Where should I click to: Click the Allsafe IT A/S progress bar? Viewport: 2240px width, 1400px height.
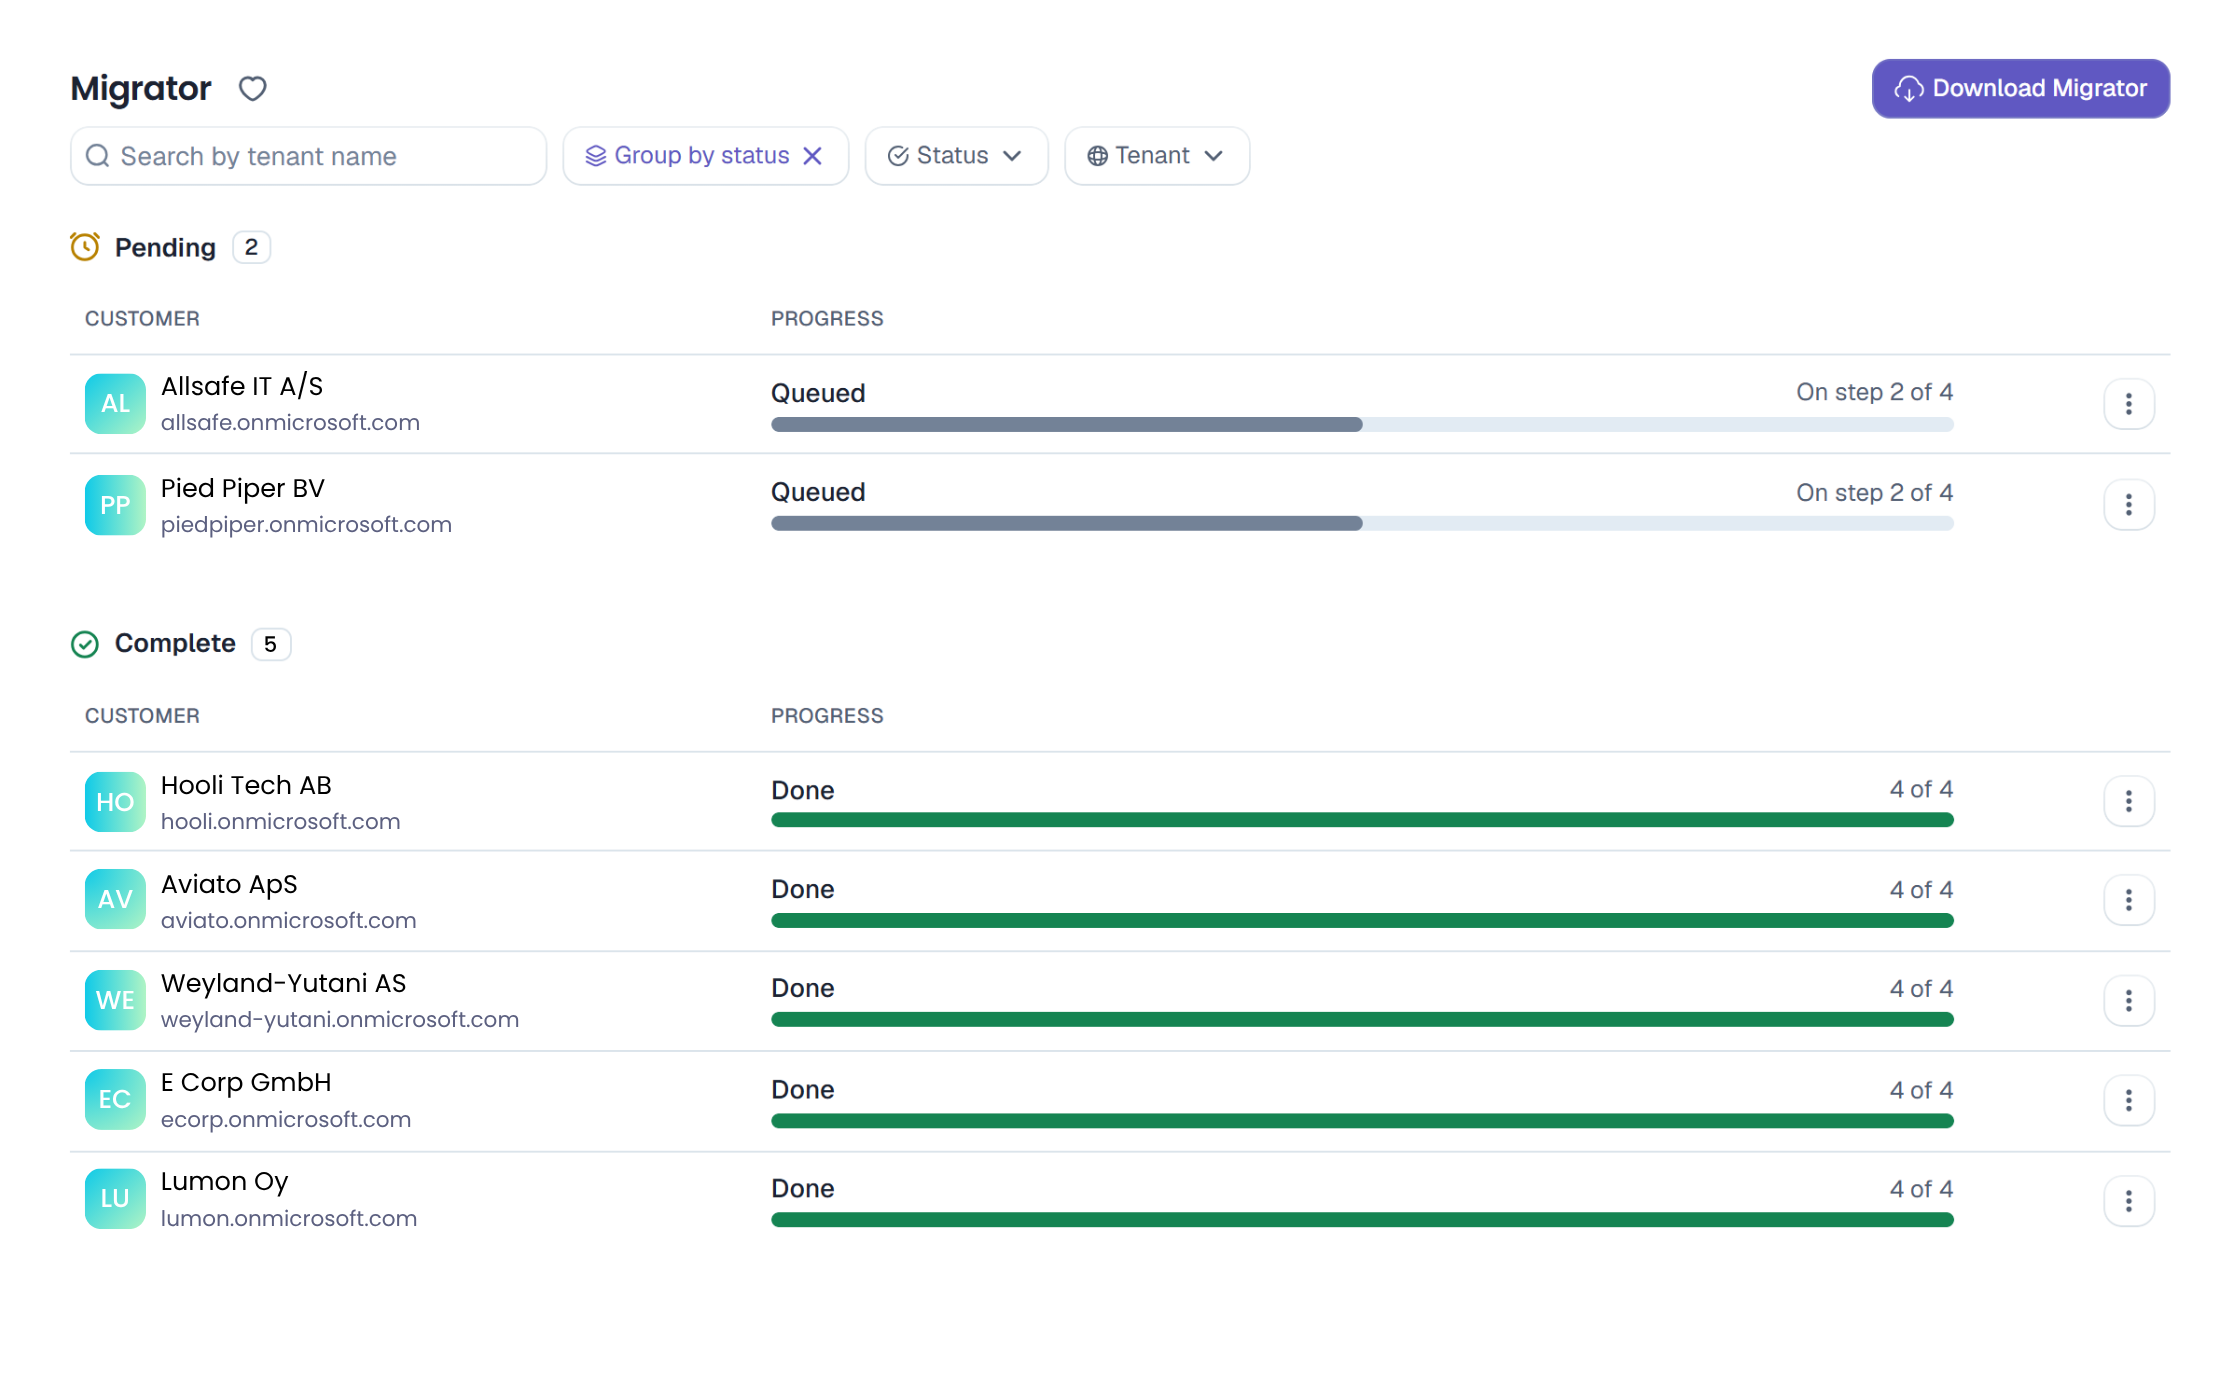point(1362,425)
